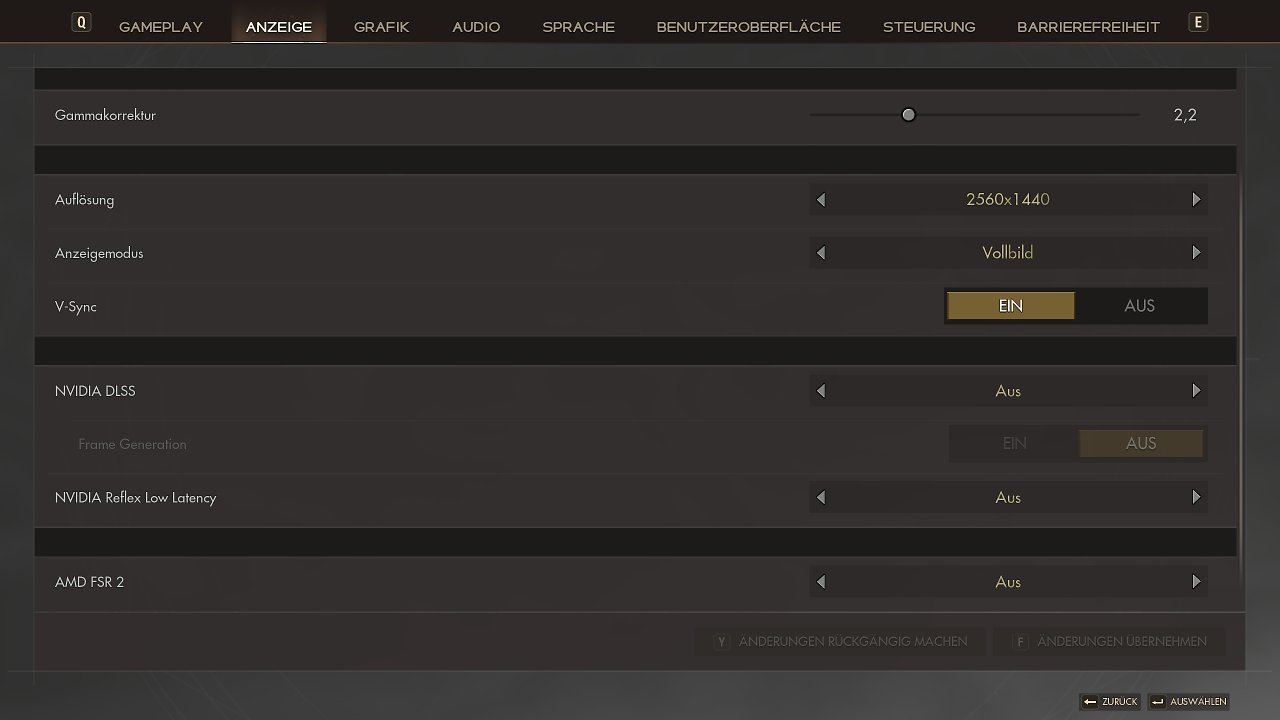Click the Y key icon for undo changes

pyautogui.click(x=721, y=642)
